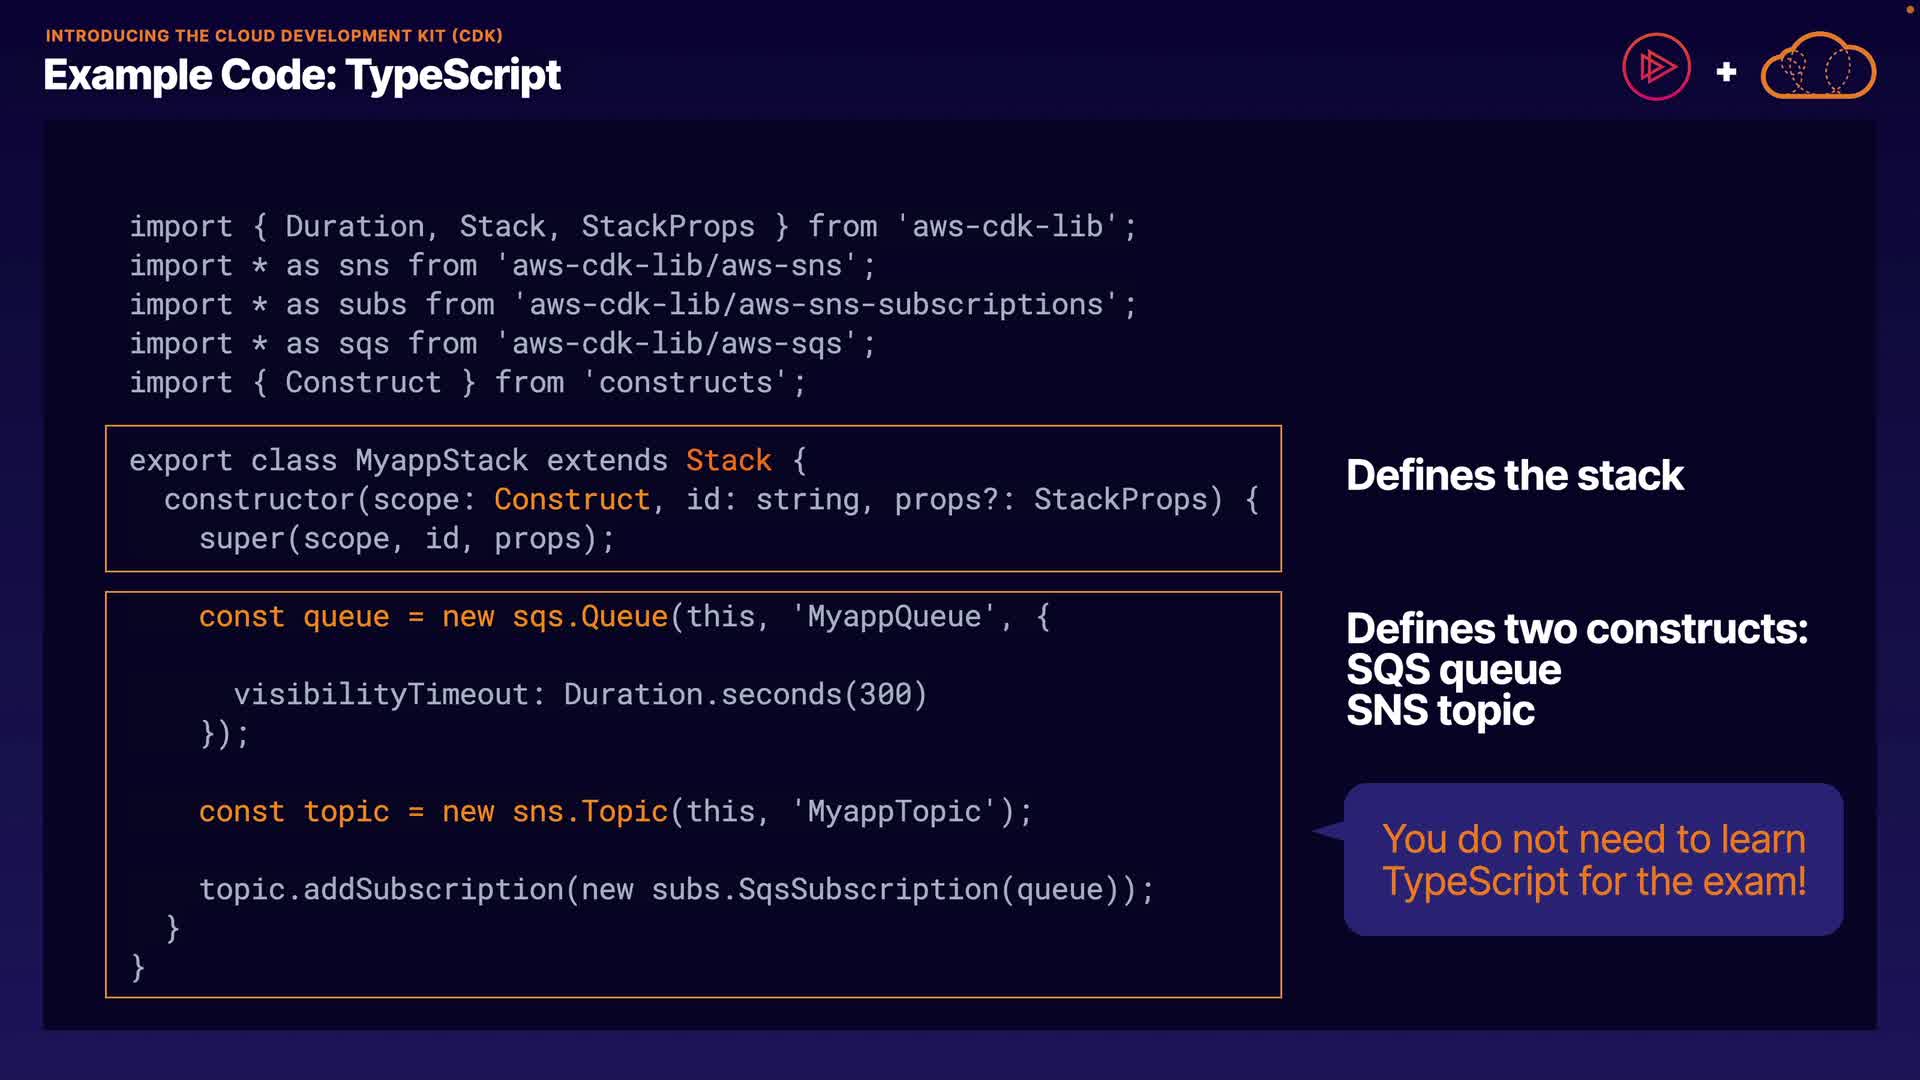Click the 'Introducing the Cloud Development Kit' subtitle
Image resolution: width=1920 pixels, height=1080 pixels.
(274, 36)
